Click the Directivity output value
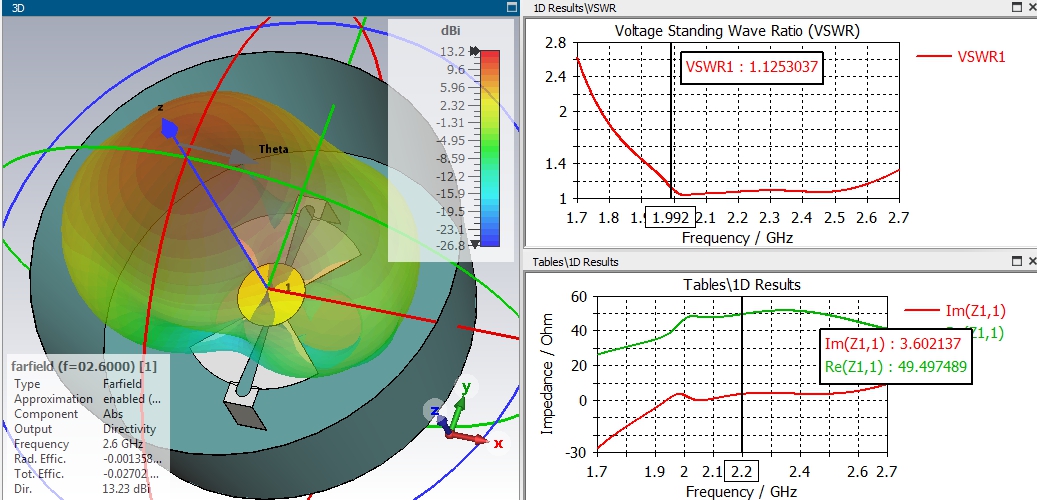Image resolution: width=1037 pixels, height=500 pixels. click(x=130, y=429)
